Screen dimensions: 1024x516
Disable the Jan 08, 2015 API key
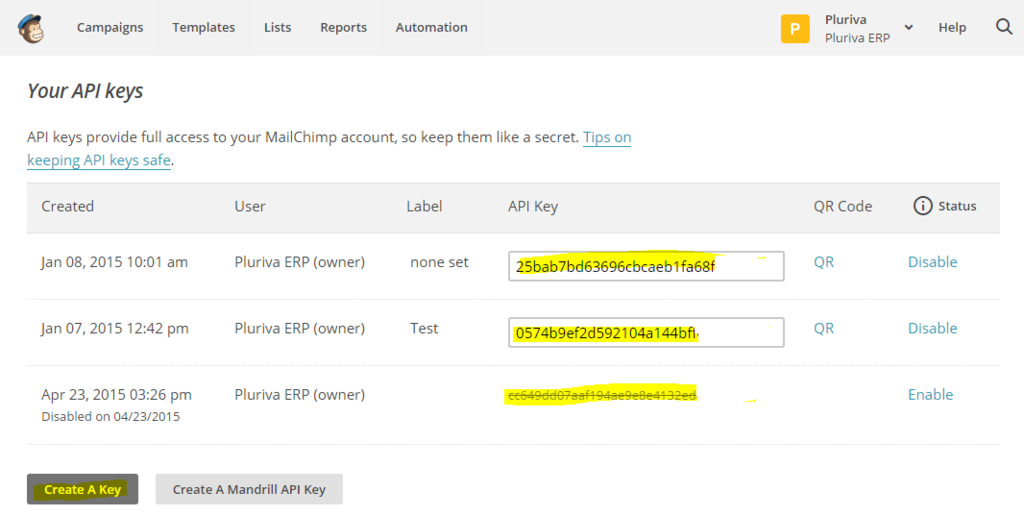[x=932, y=262]
